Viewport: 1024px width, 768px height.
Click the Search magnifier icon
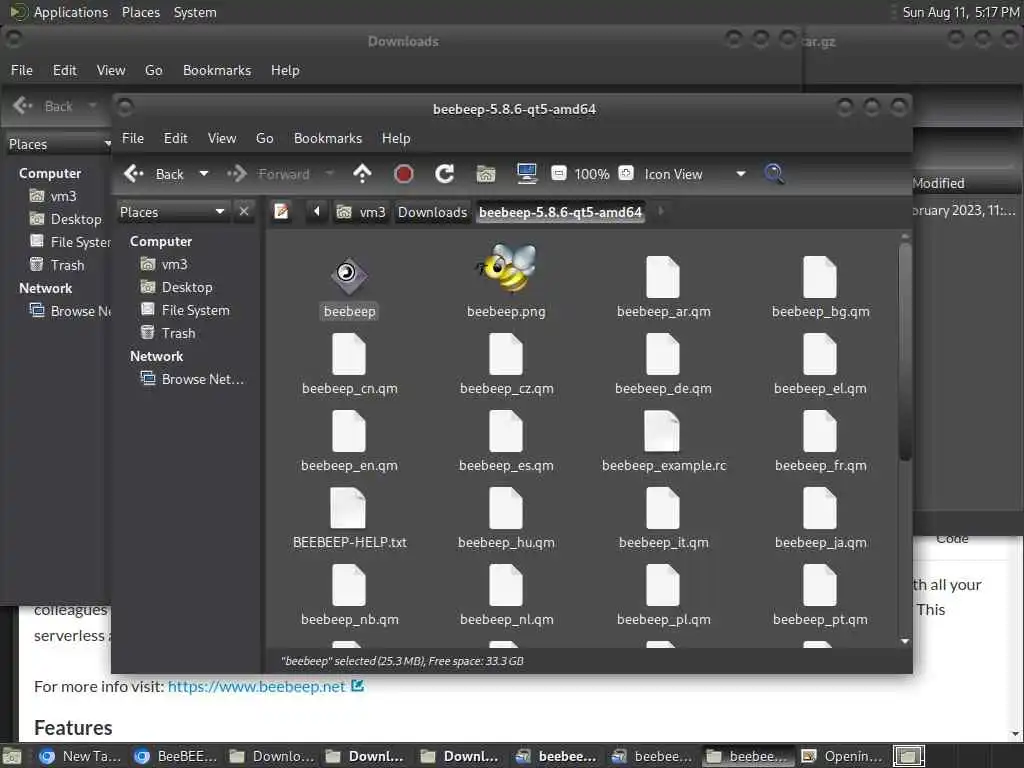pyautogui.click(x=774, y=174)
